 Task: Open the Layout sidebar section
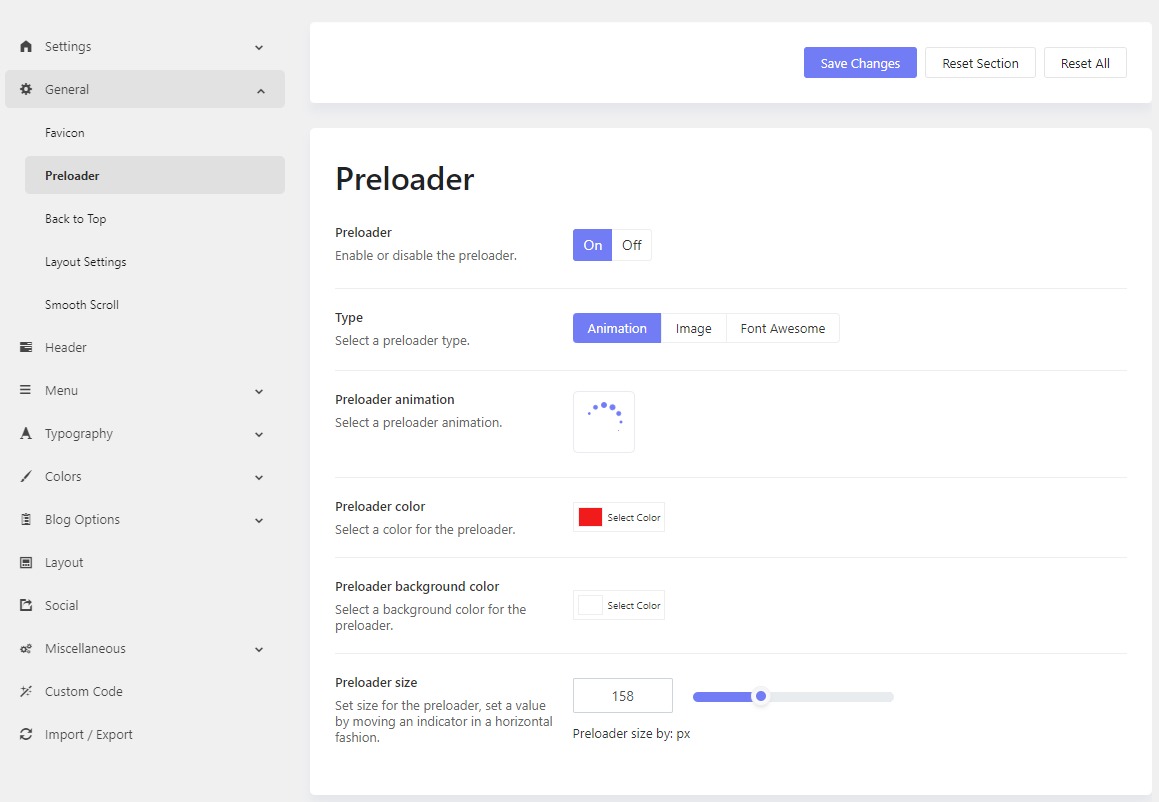point(64,563)
